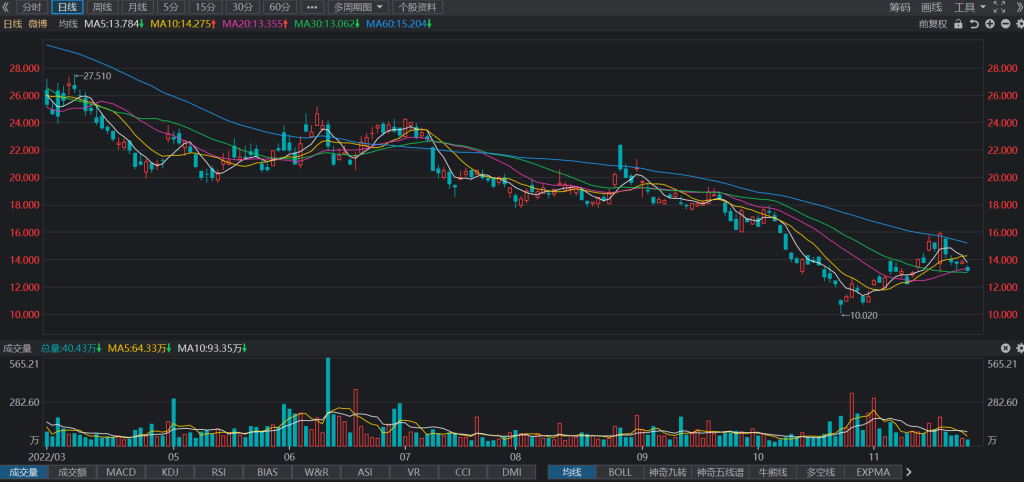Viewport: 1024px width, 482px height.
Task: Select the BOLL overlay tab
Action: [x=620, y=472]
